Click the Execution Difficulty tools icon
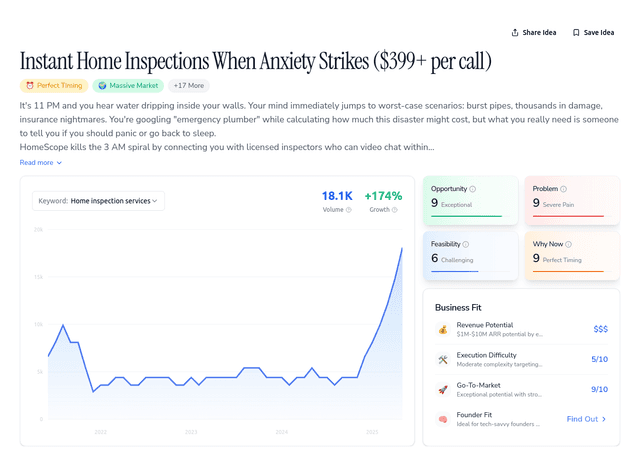 (x=443, y=359)
